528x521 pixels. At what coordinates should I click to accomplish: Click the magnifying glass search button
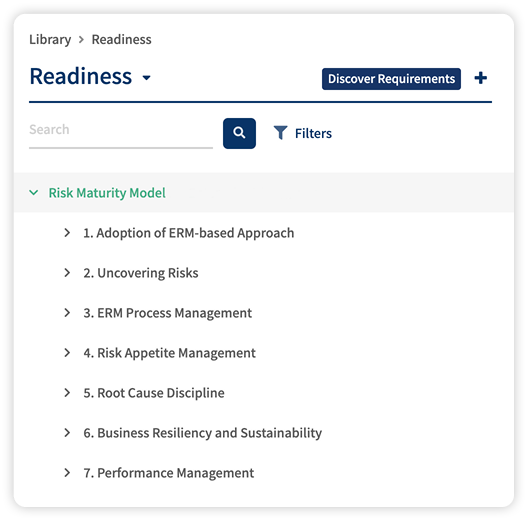[239, 133]
